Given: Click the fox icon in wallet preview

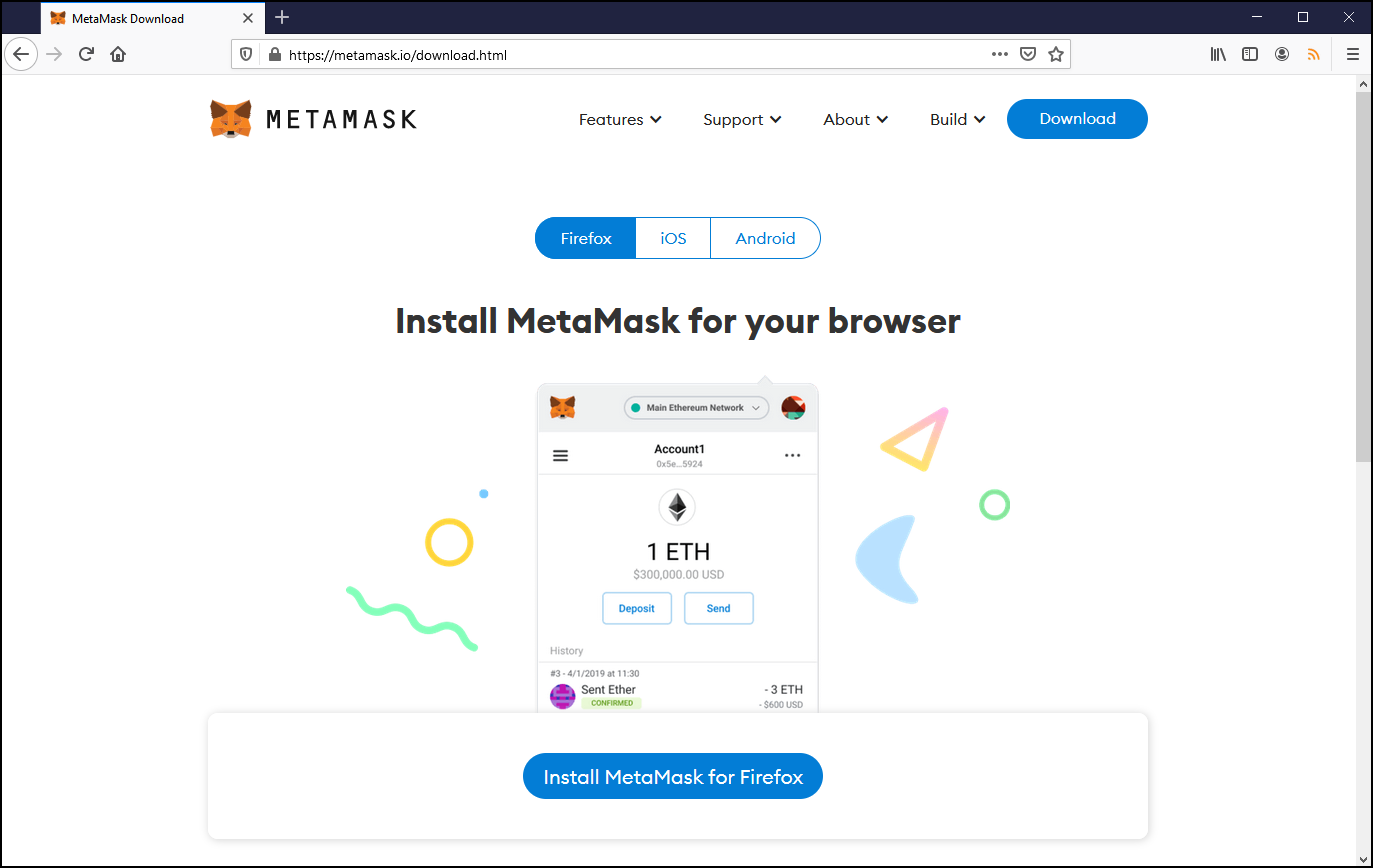Looking at the screenshot, I should (x=564, y=407).
